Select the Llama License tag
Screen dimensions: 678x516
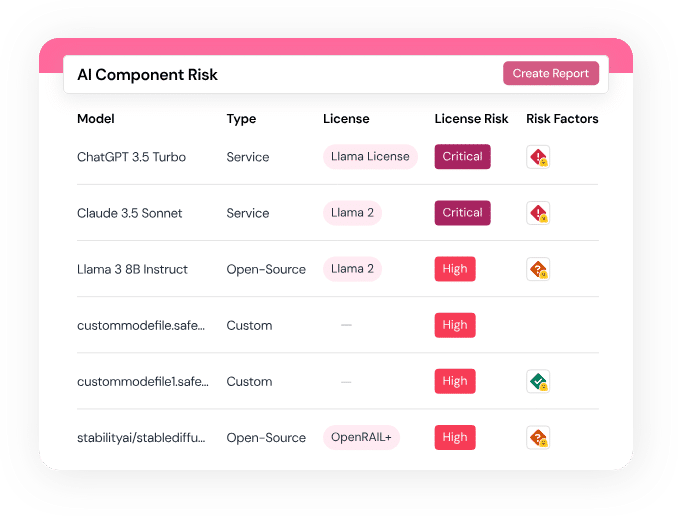click(x=370, y=157)
